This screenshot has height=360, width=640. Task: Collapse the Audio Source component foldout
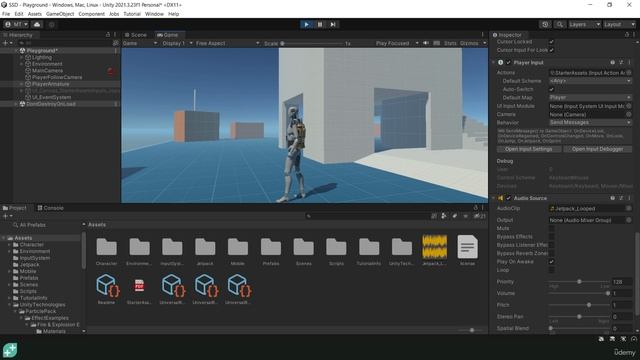coord(493,198)
